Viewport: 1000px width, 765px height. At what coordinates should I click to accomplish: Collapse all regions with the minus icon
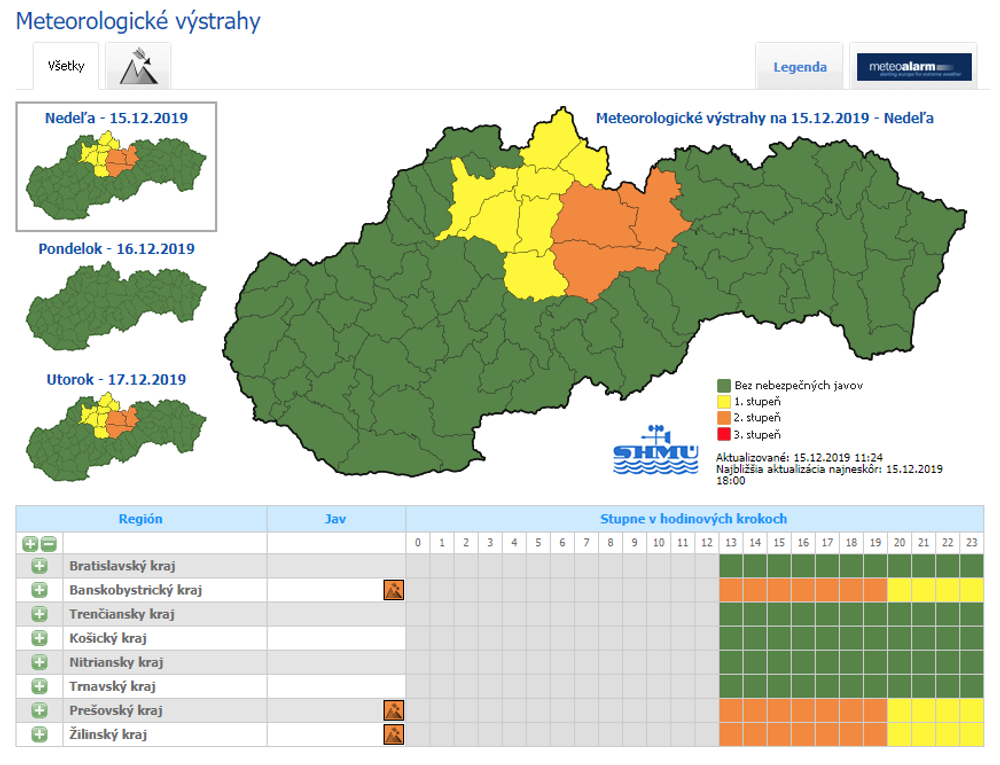click(x=48, y=544)
